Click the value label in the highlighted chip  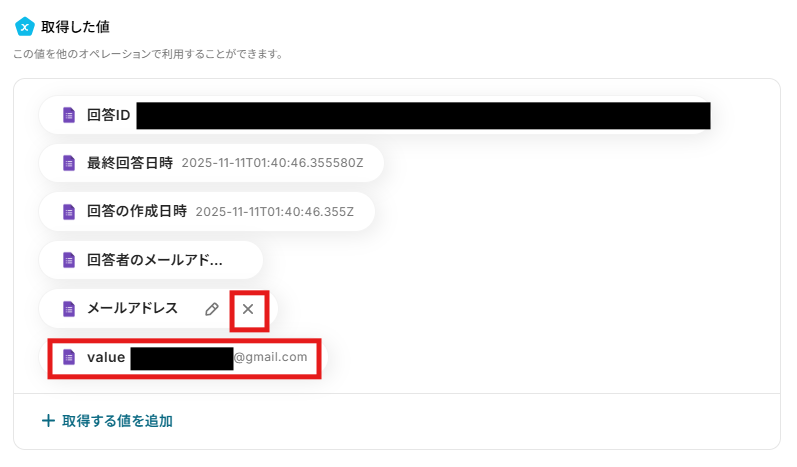coord(106,357)
